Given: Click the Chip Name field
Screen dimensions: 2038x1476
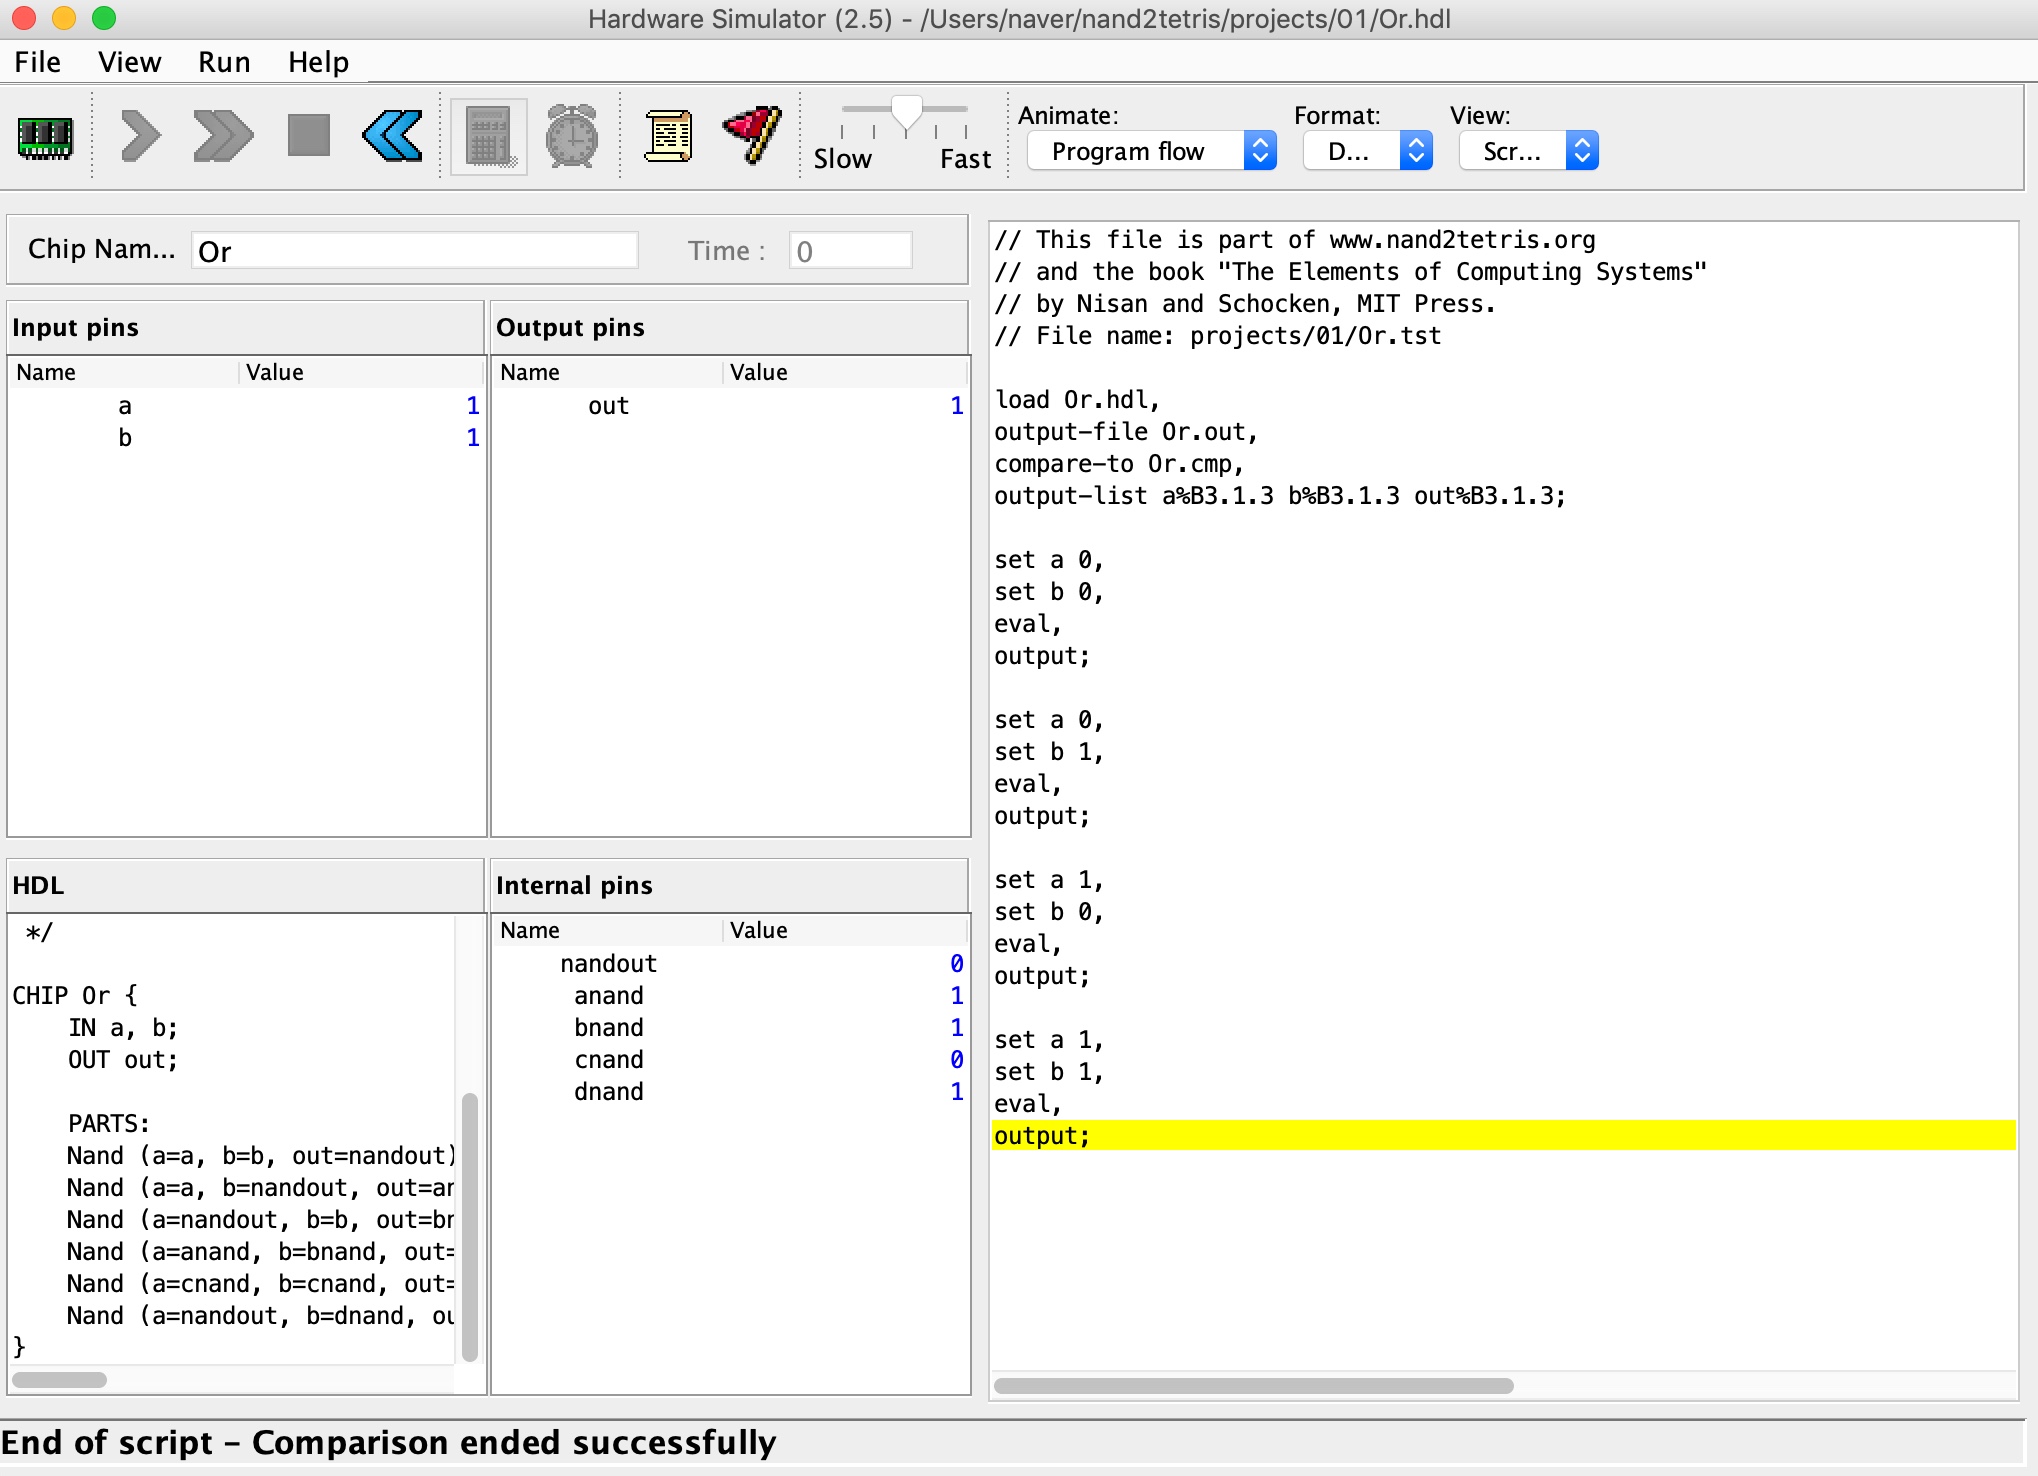Looking at the screenshot, I should [x=414, y=251].
